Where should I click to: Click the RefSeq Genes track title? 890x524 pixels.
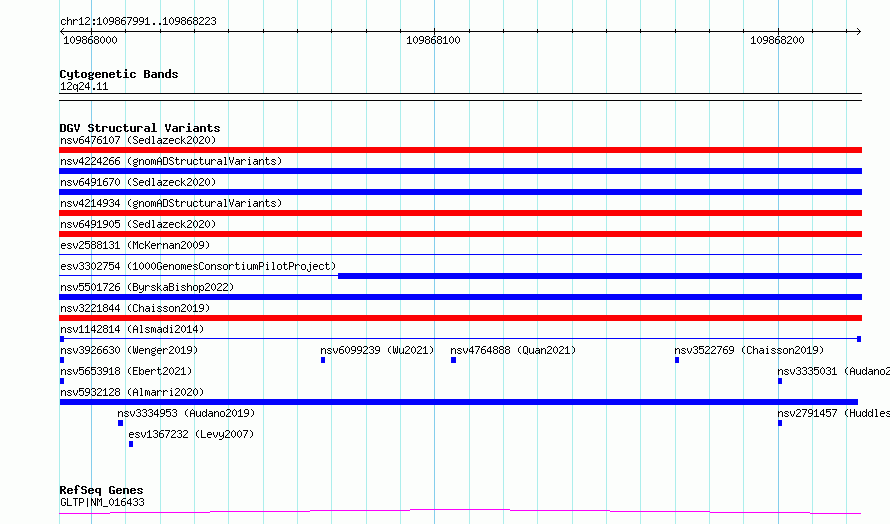(x=101, y=491)
